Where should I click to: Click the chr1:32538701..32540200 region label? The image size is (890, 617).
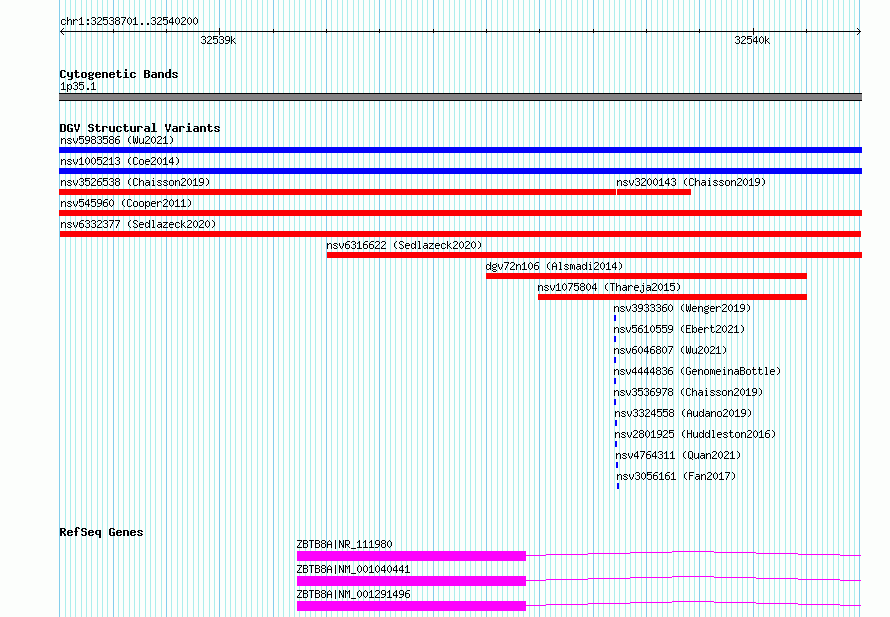tap(129, 21)
